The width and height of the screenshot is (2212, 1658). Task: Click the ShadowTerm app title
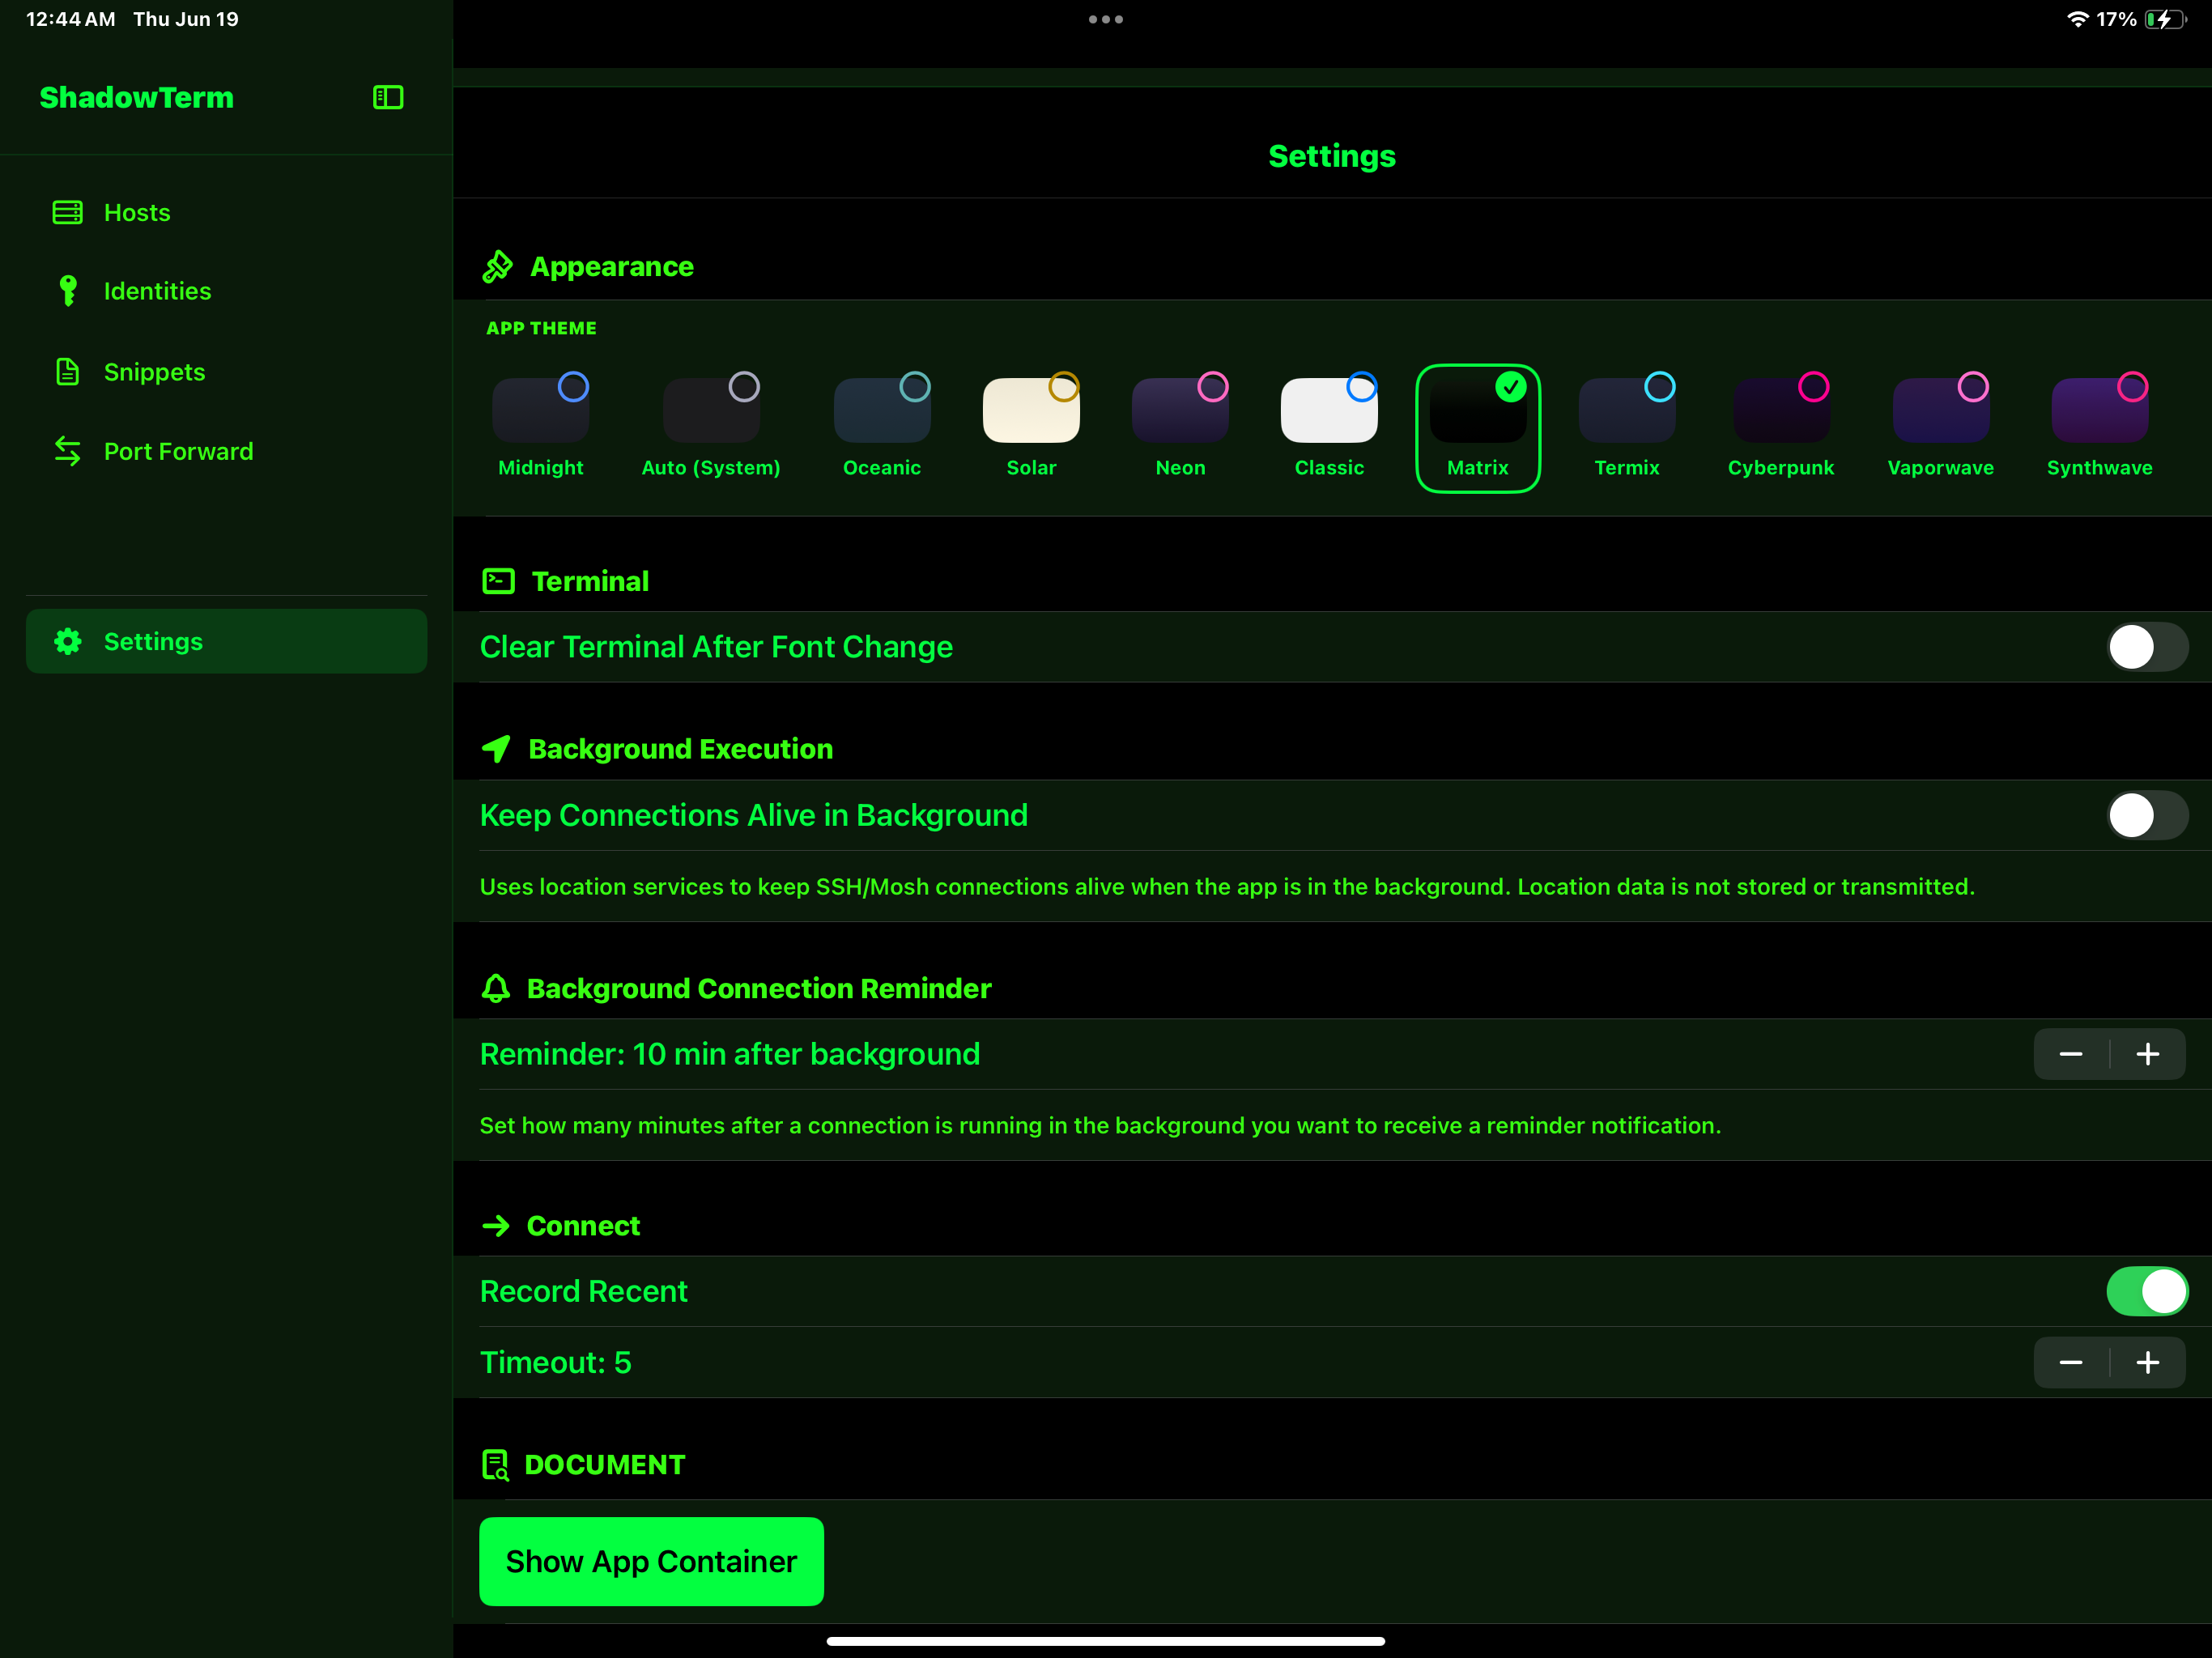[x=137, y=97]
